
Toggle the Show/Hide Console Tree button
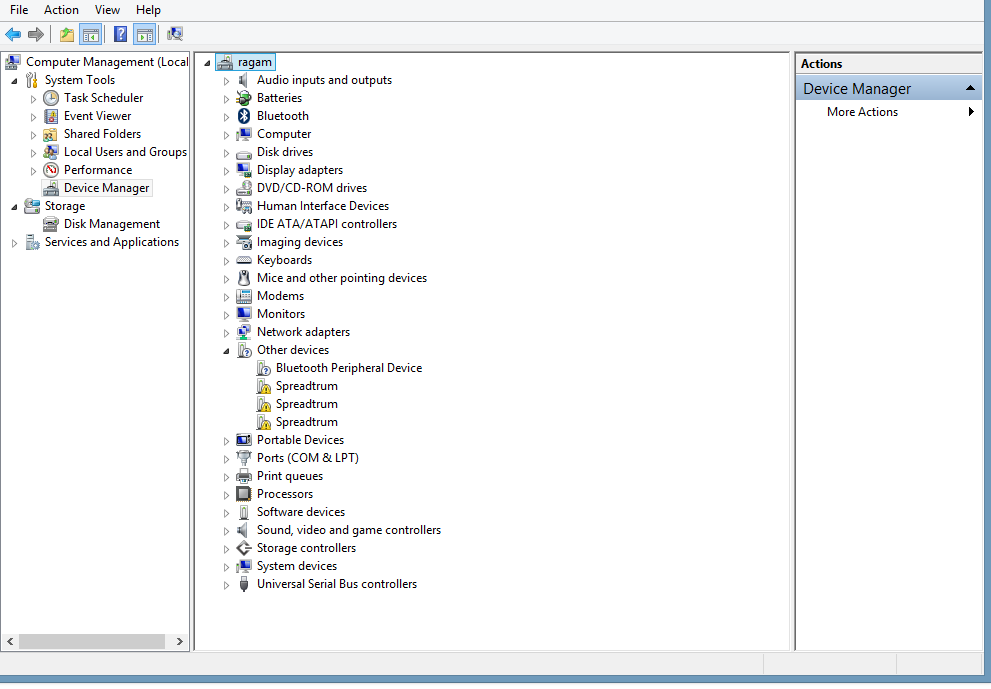pos(91,34)
